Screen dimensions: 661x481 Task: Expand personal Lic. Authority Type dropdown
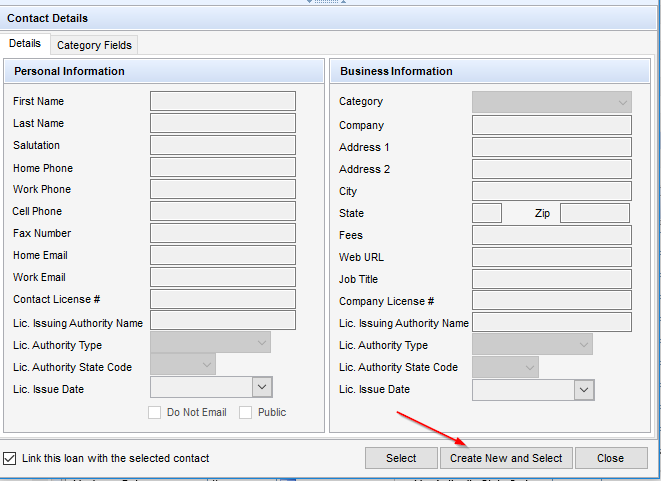210,342
